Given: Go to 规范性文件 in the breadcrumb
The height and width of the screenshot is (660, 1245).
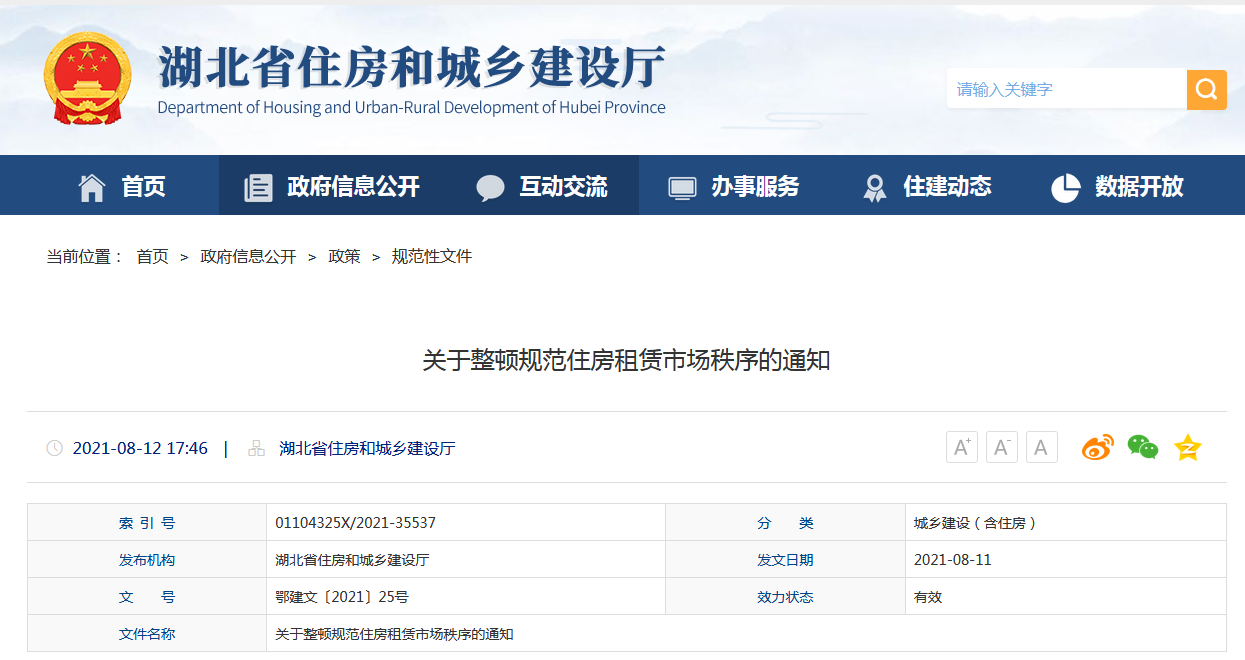Looking at the screenshot, I should click(432, 257).
